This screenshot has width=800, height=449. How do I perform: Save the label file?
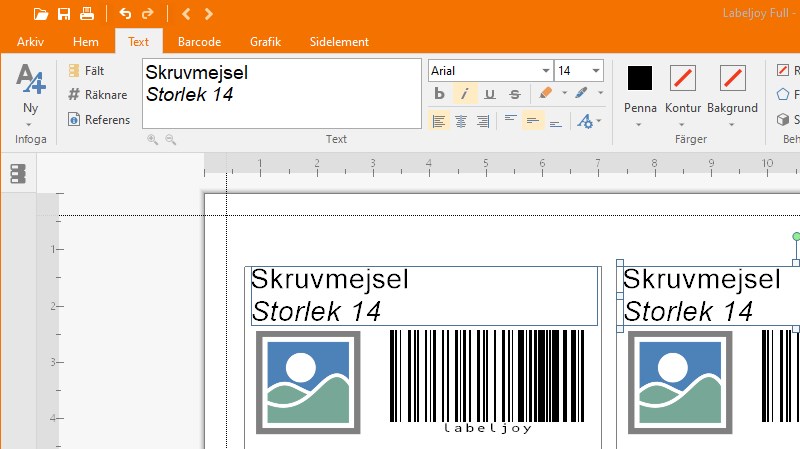coord(64,14)
